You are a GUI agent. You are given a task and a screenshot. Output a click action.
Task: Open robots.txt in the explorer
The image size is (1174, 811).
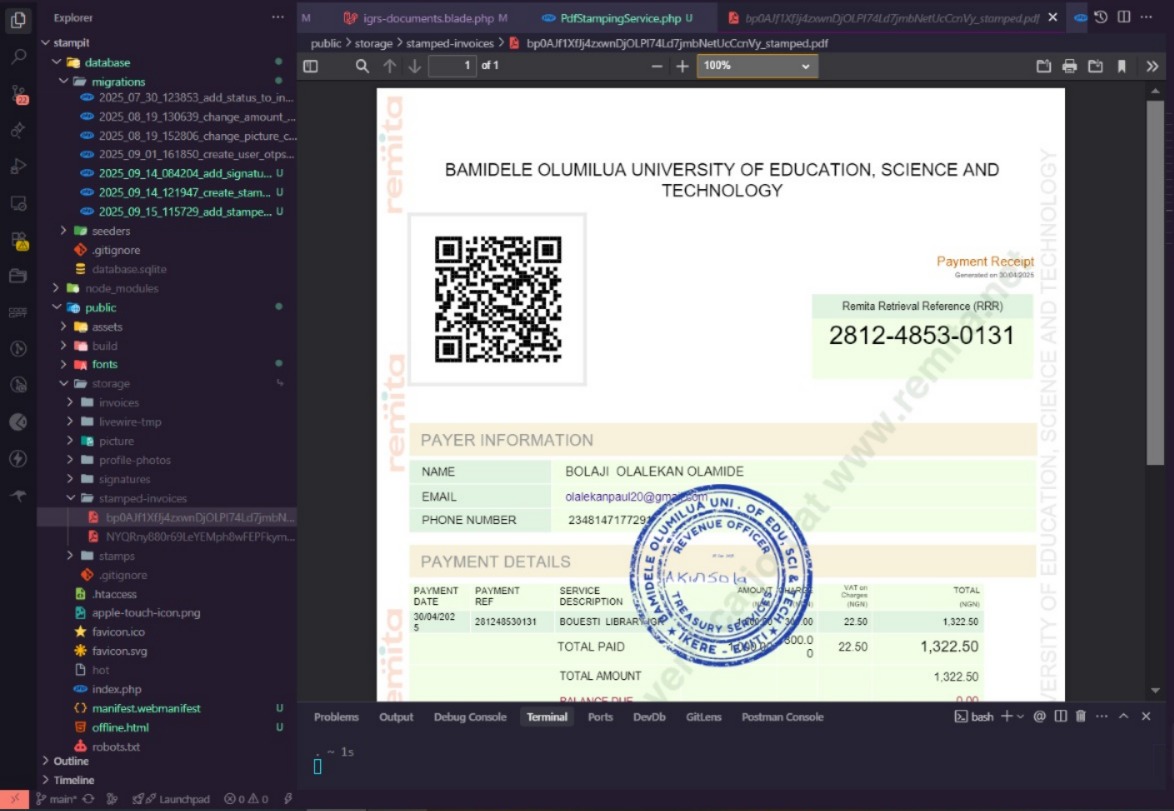(115, 746)
